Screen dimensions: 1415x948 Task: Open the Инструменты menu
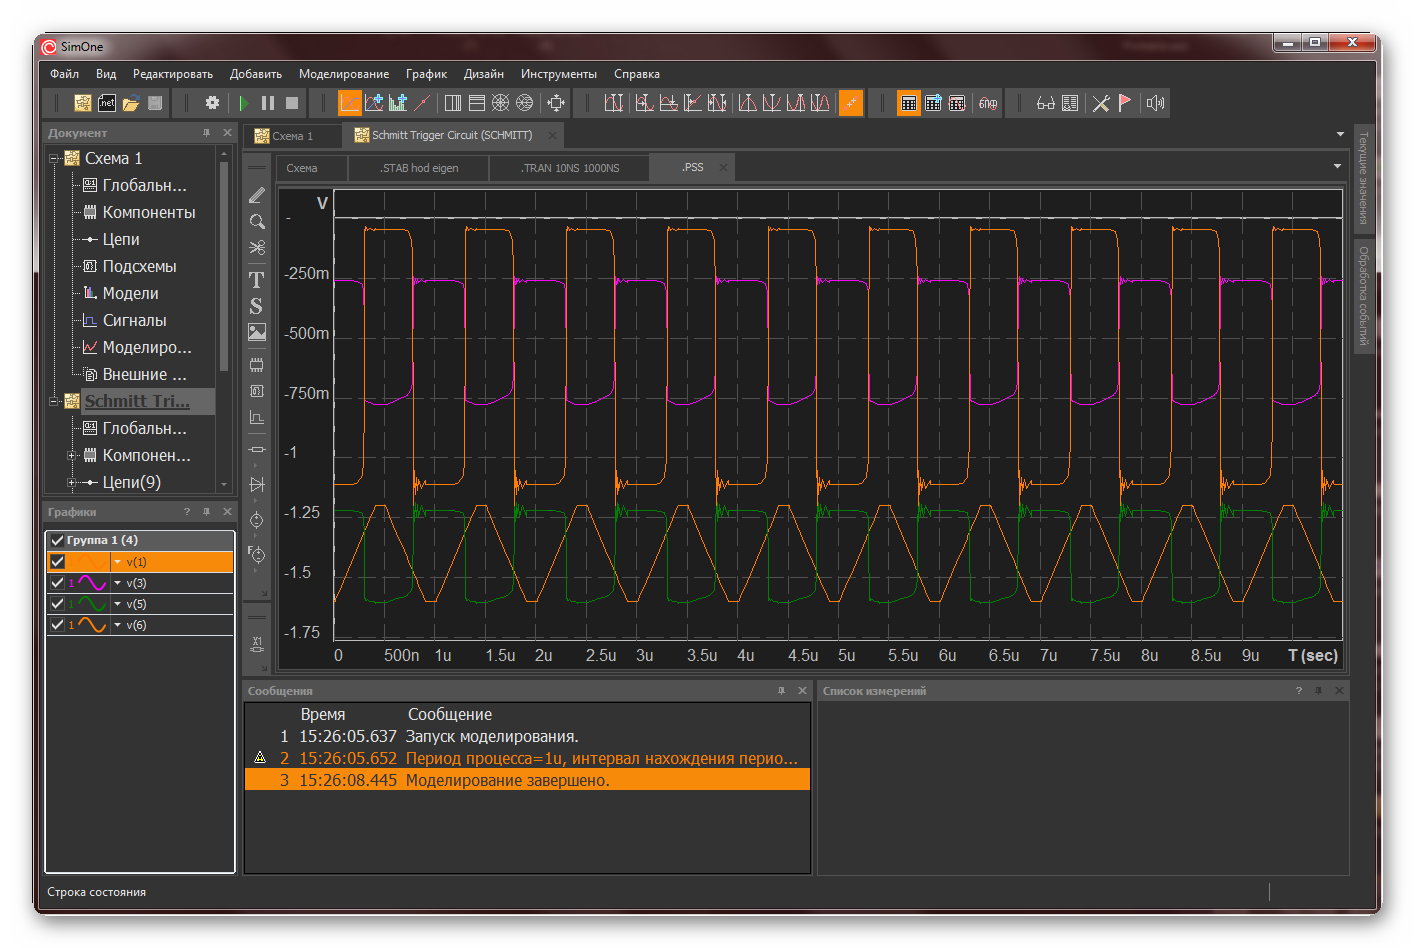point(558,74)
